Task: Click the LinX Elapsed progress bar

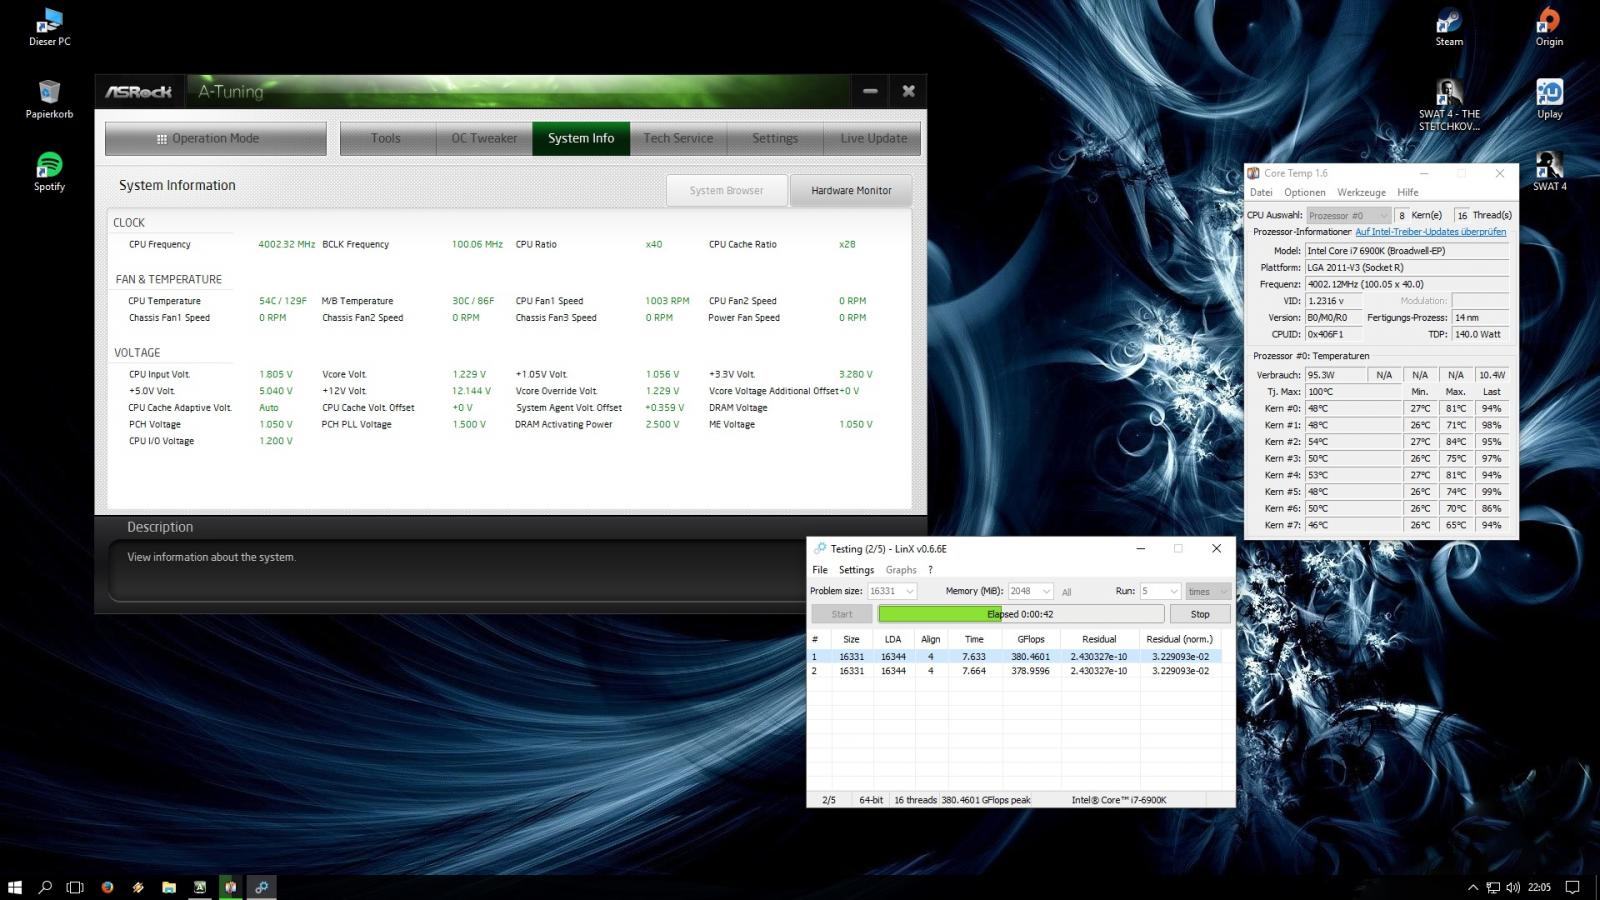Action: coord(1021,614)
